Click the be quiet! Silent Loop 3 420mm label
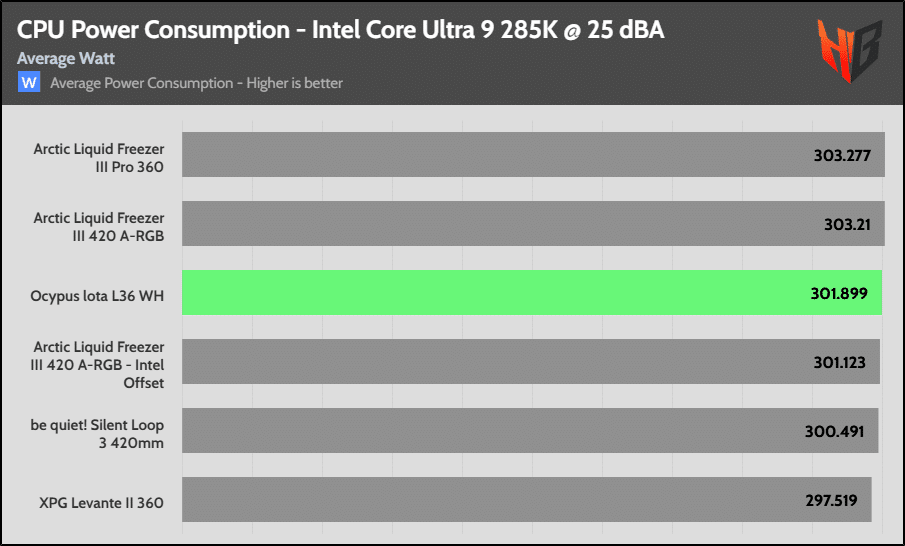Image resolution: width=905 pixels, height=546 pixels. (97, 434)
